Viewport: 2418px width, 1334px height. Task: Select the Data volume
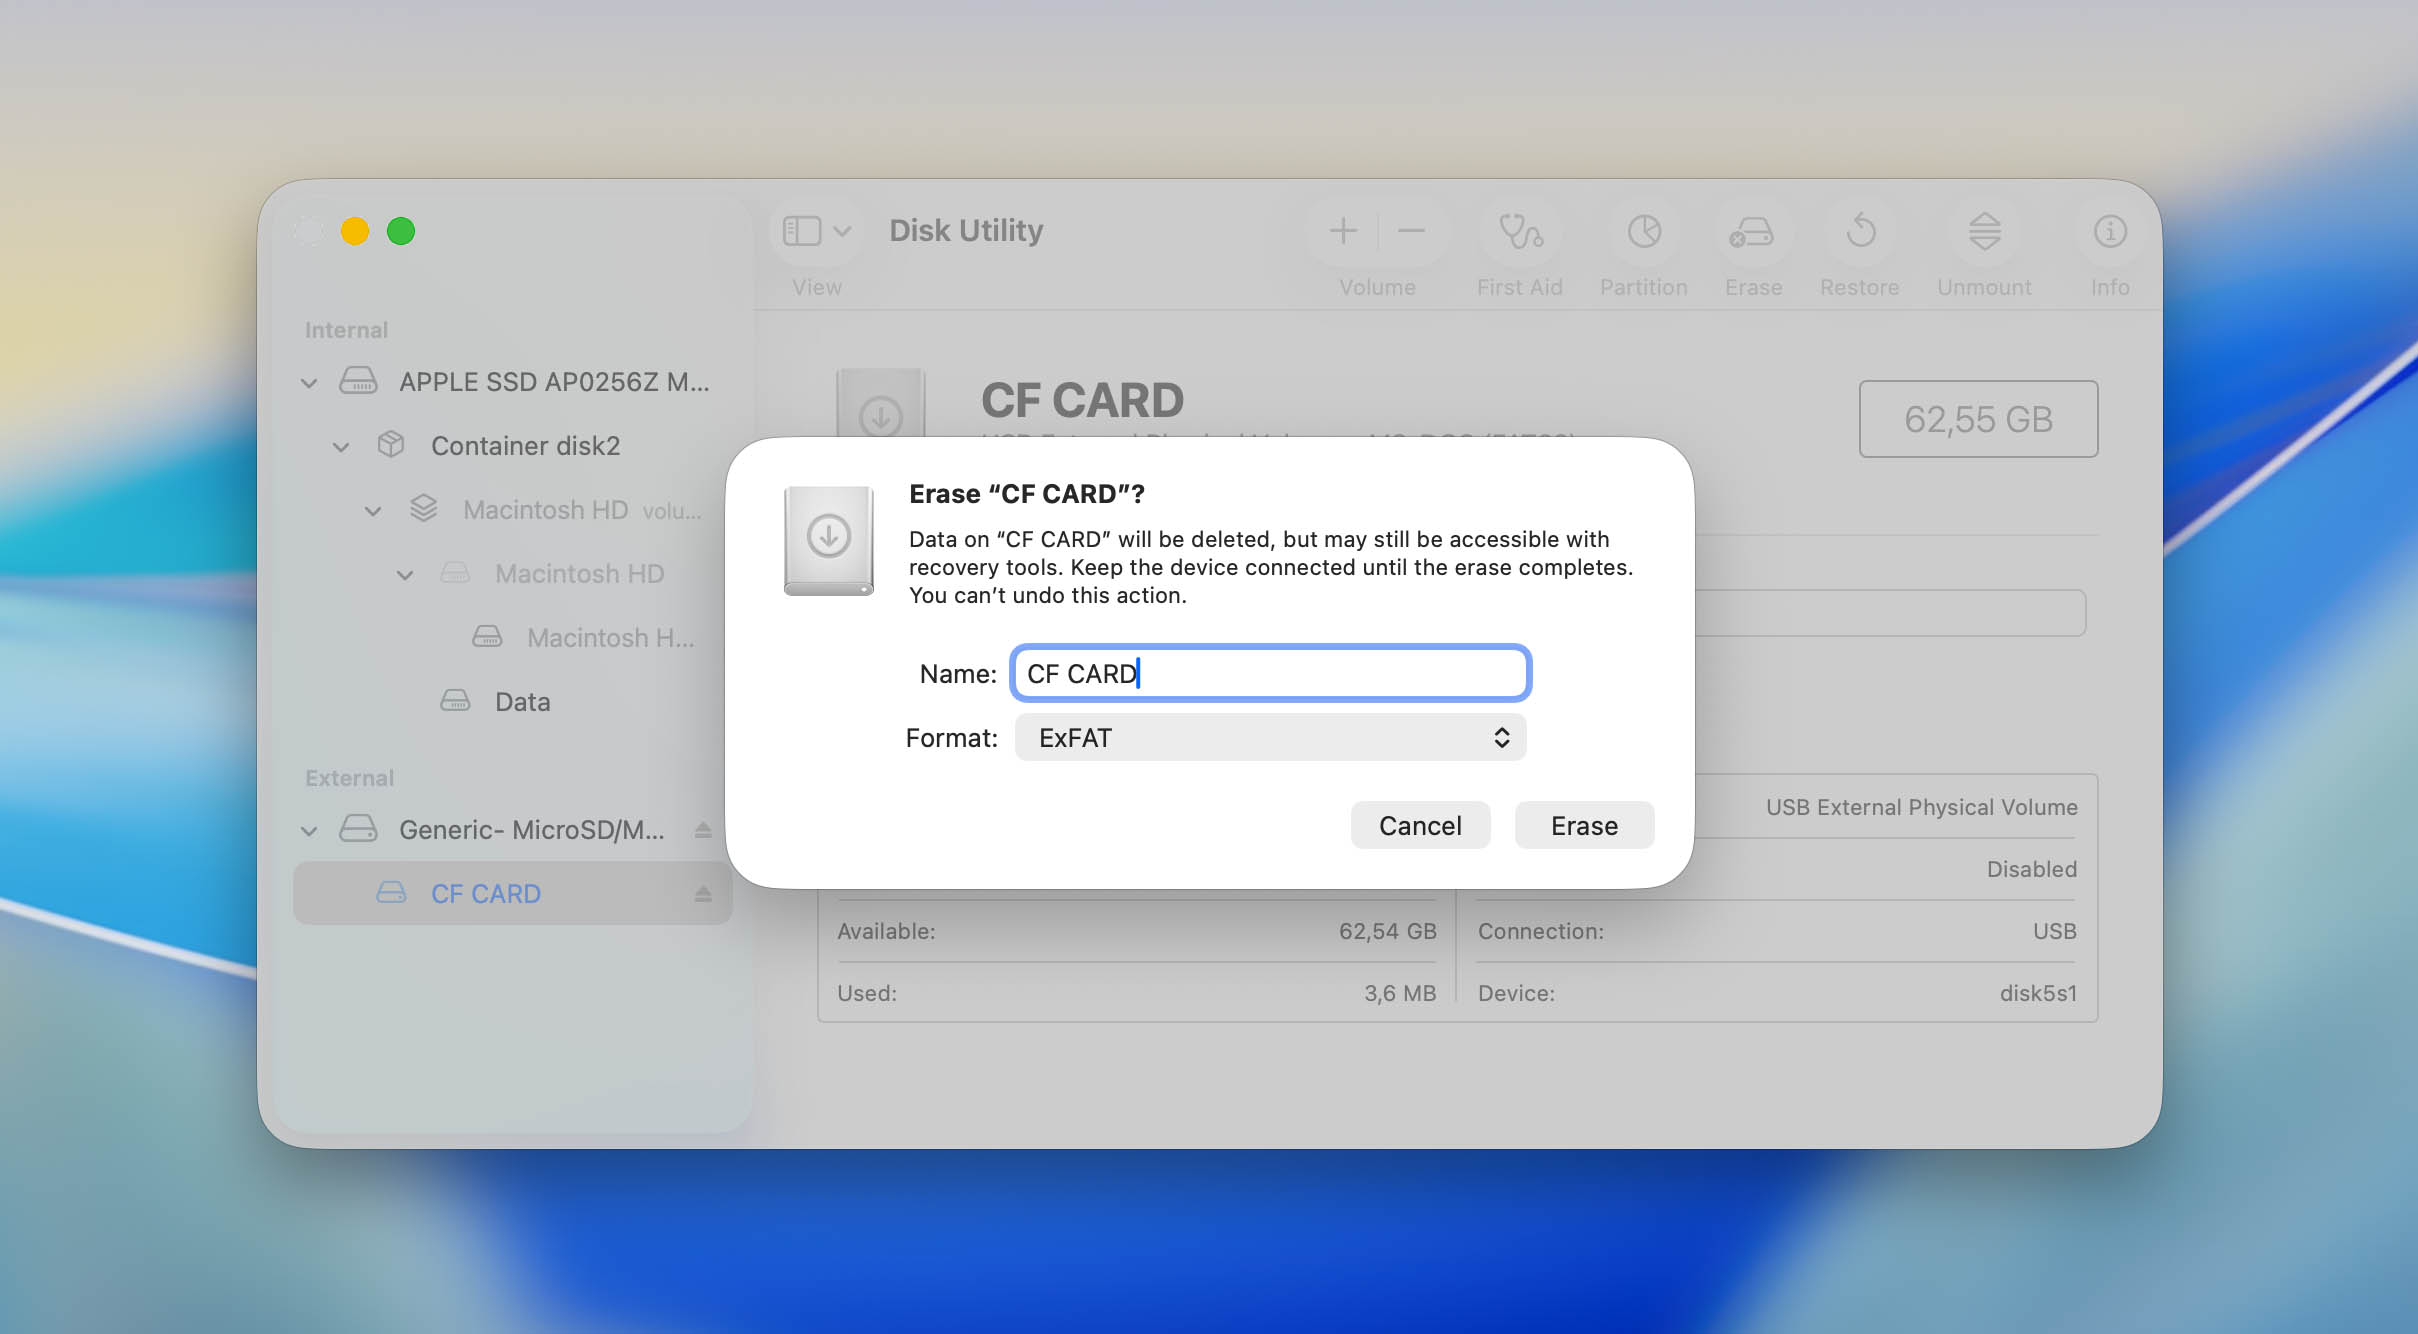coord(521,701)
